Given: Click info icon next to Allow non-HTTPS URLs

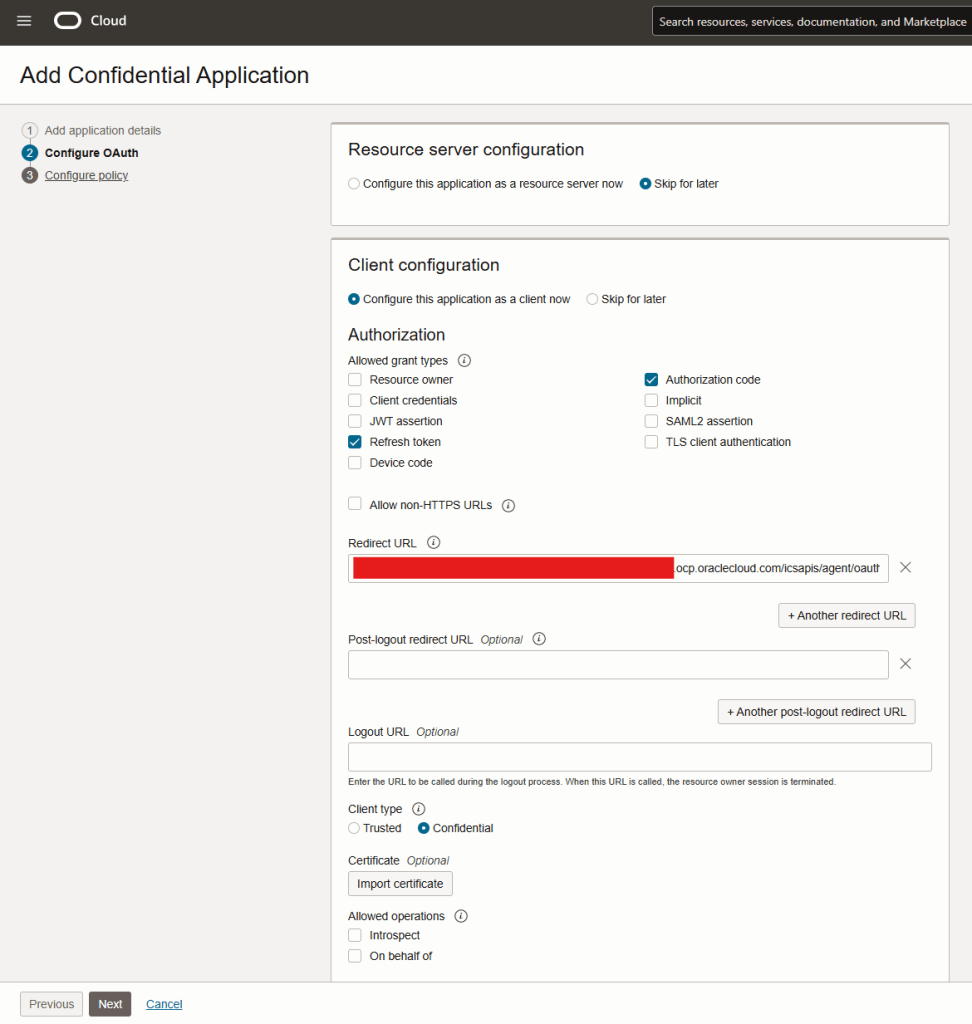Looking at the screenshot, I should click(x=508, y=506).
